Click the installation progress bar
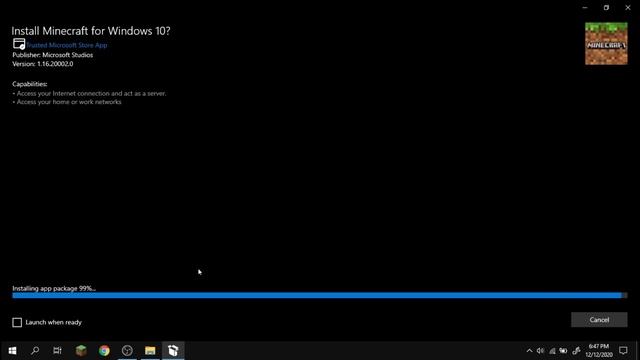Image resolution: width=640 pixels, height=360 pixels. pyautogui.click(x=320, y=295)
